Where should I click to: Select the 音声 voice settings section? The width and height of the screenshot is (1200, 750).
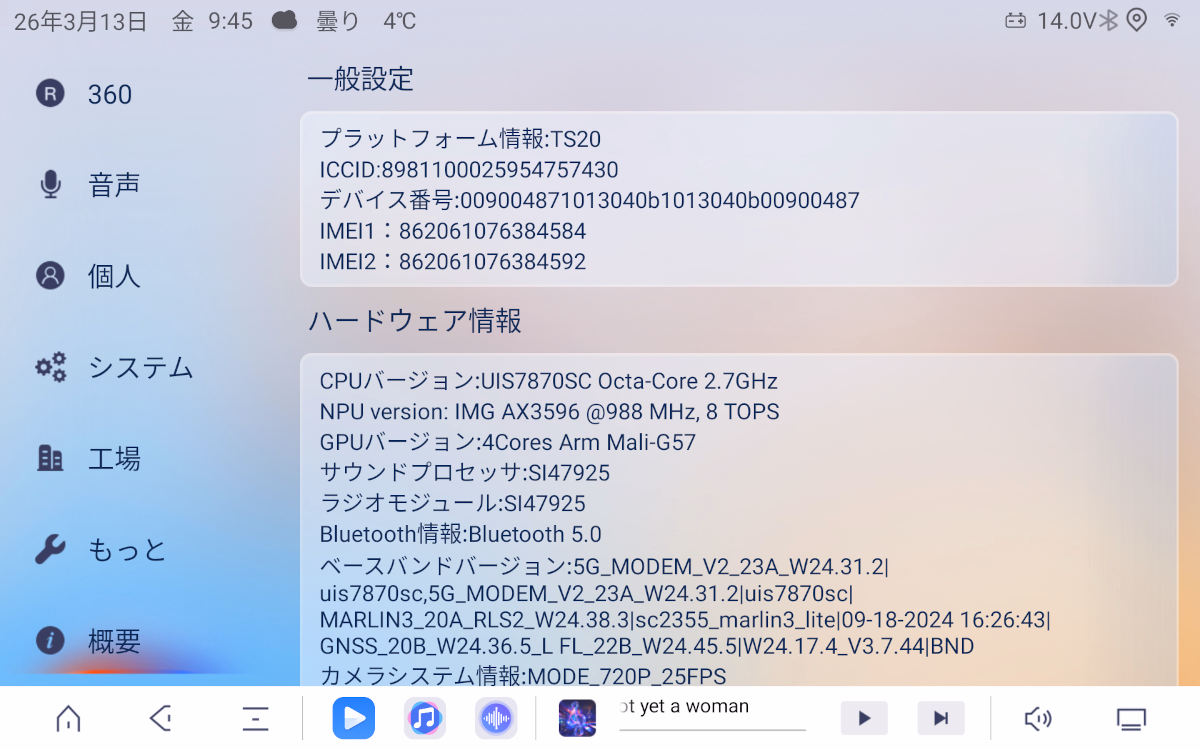tap(113, 184)
